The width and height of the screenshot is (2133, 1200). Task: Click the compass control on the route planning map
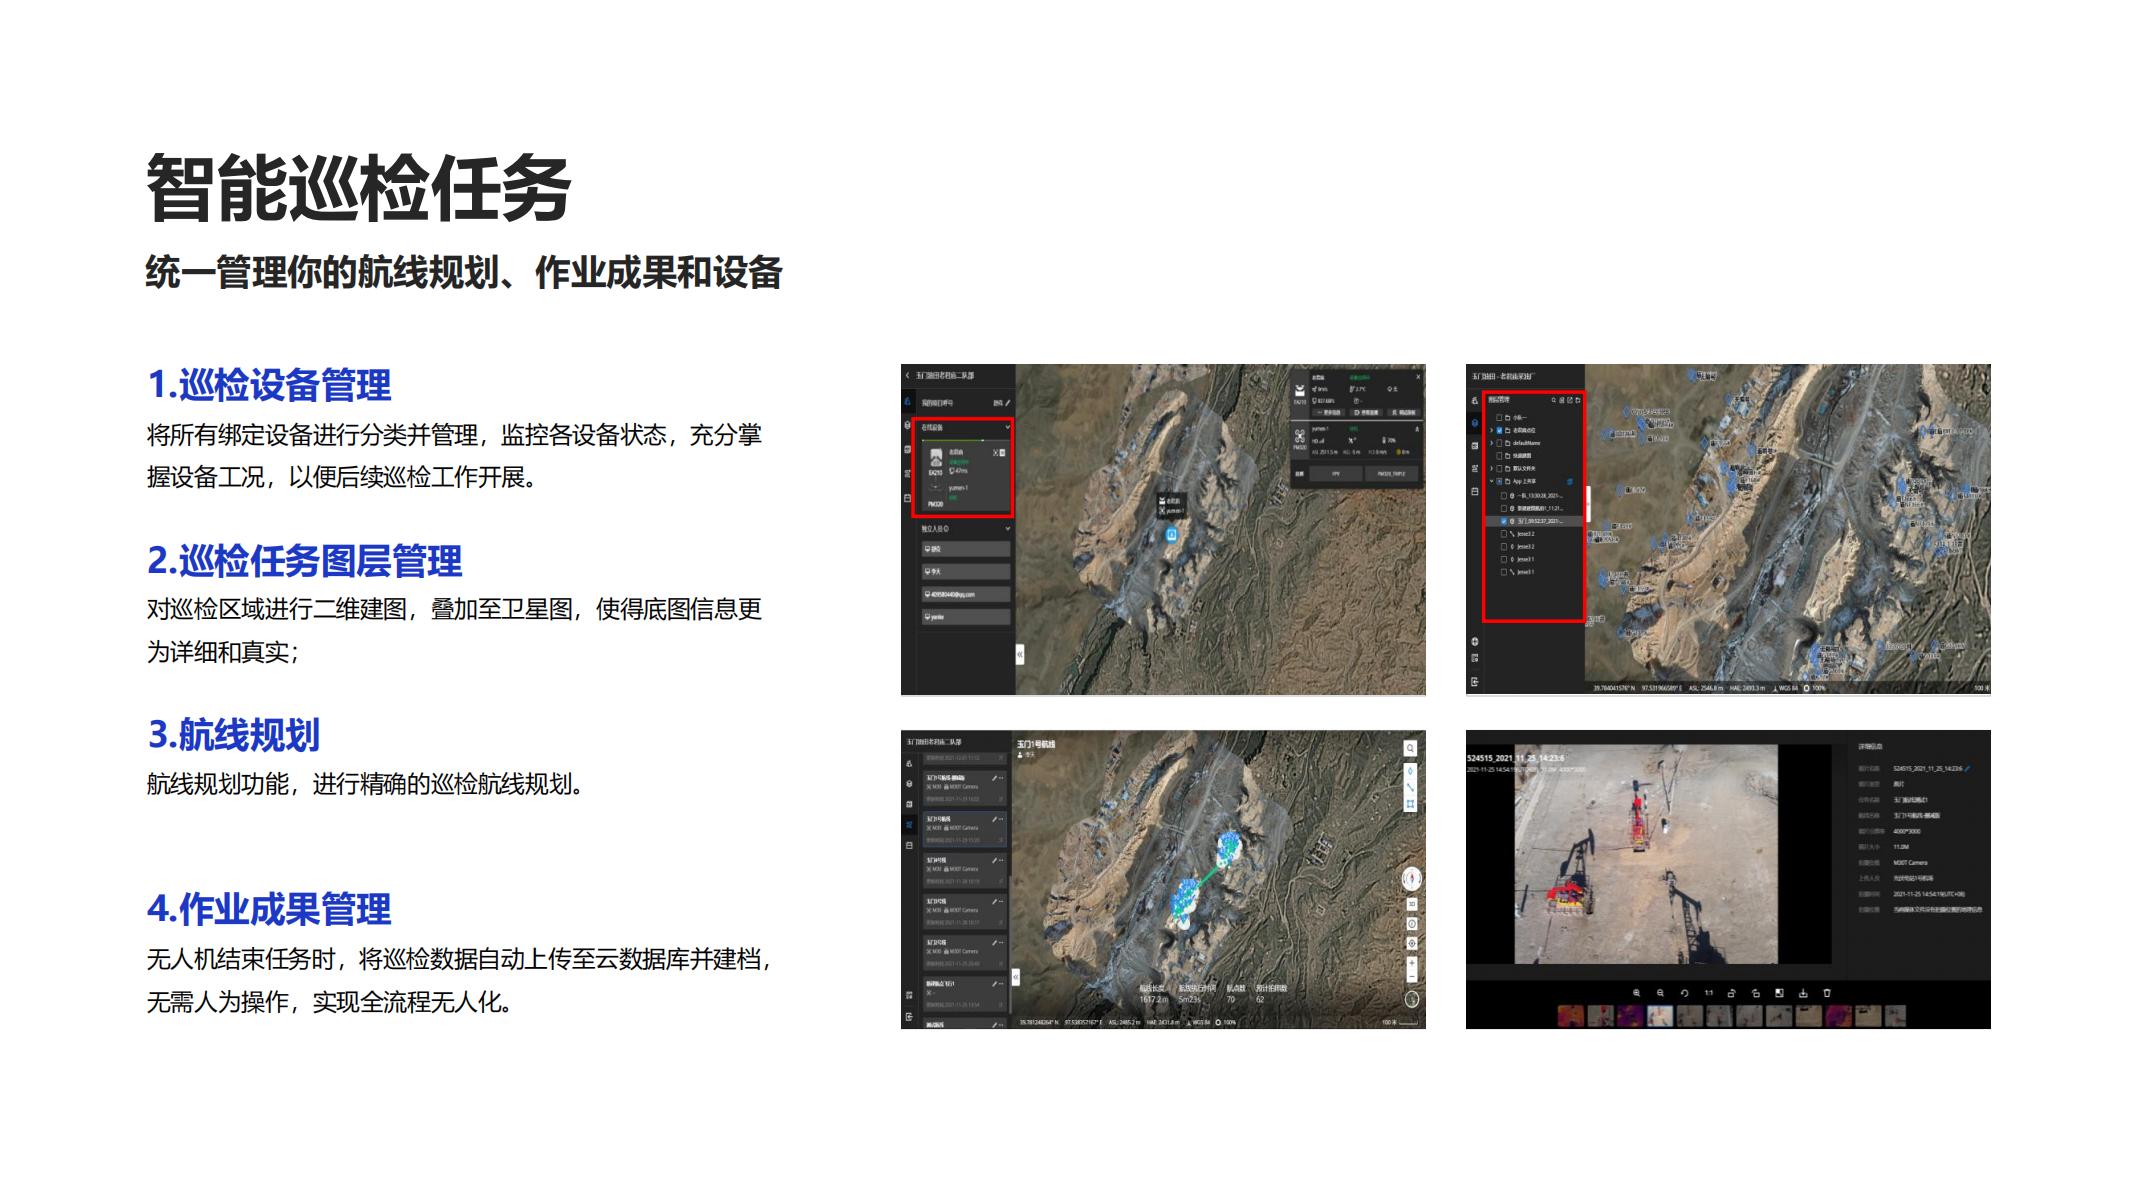(x=1411, y=878)
